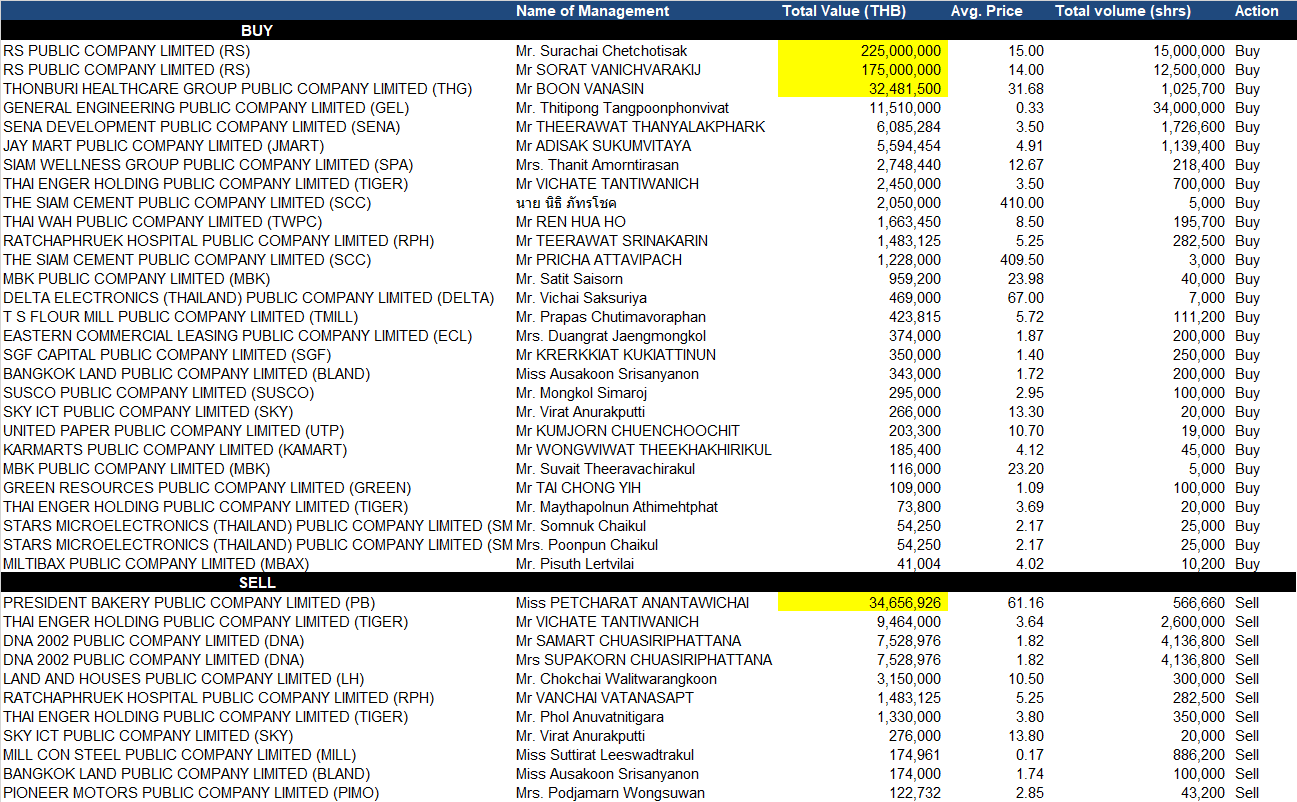Click Mrs SUPAKORN CHUASIRIPHATTANA cell

click(644, 660)
